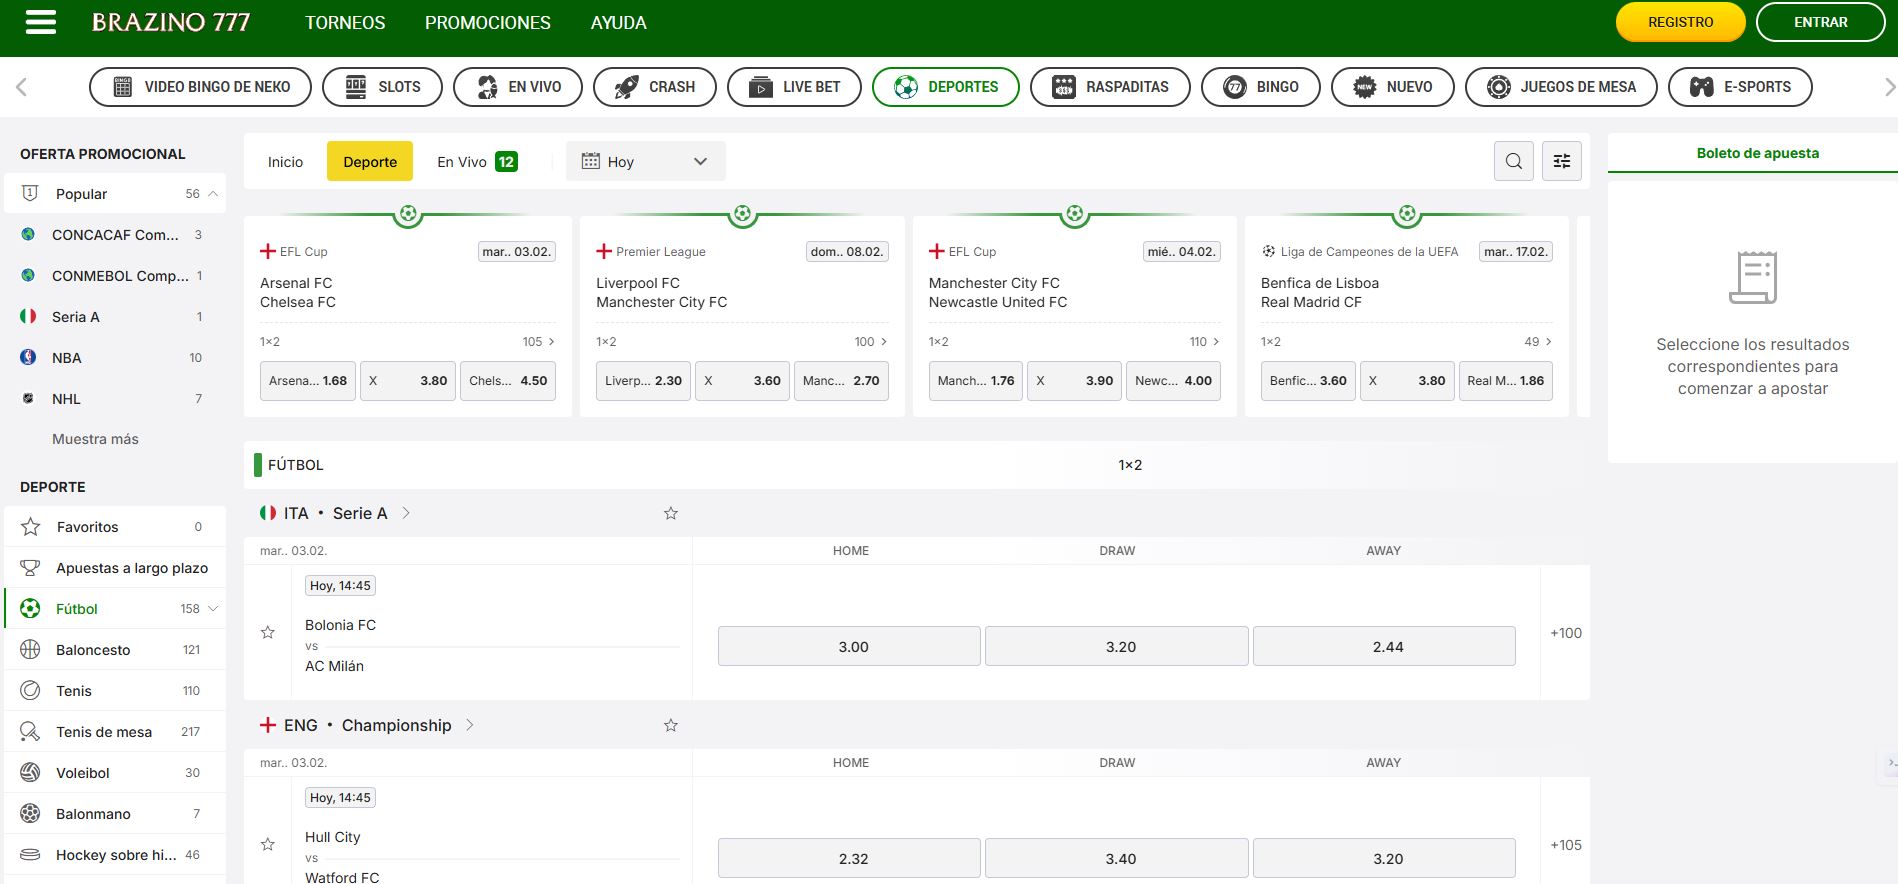Open the VIDEO BINGO DE NEKO category

200,87
